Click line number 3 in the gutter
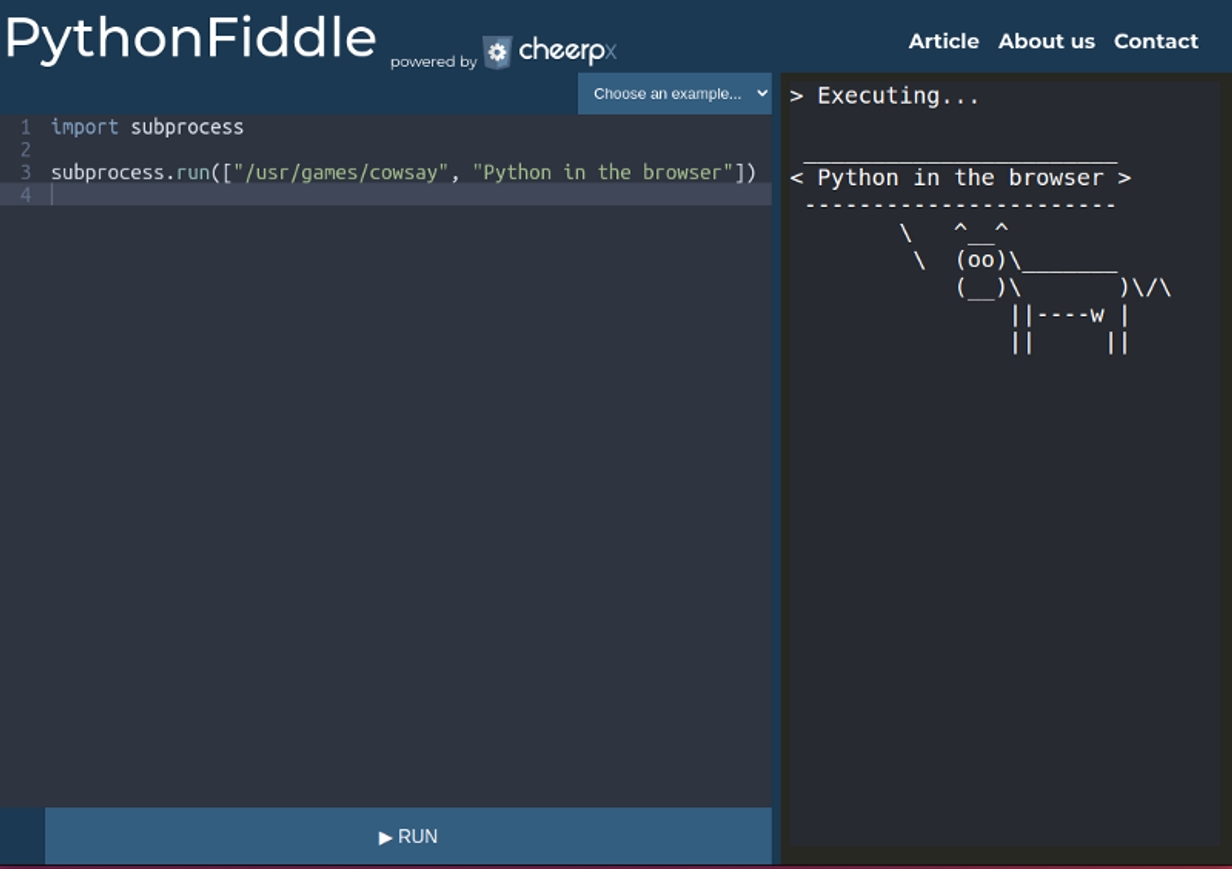The image size is (1232, 869). point(26,172)
